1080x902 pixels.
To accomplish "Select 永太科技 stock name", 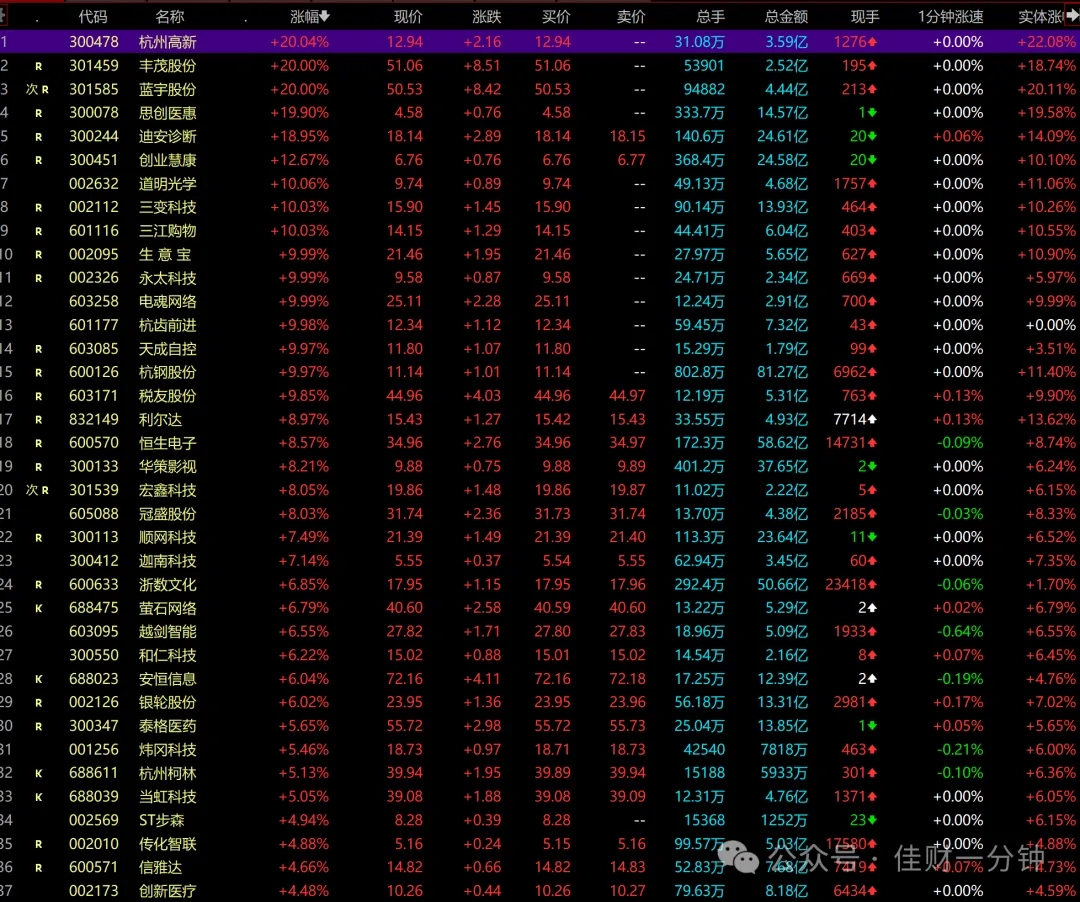I will click(x=167, y=278).
